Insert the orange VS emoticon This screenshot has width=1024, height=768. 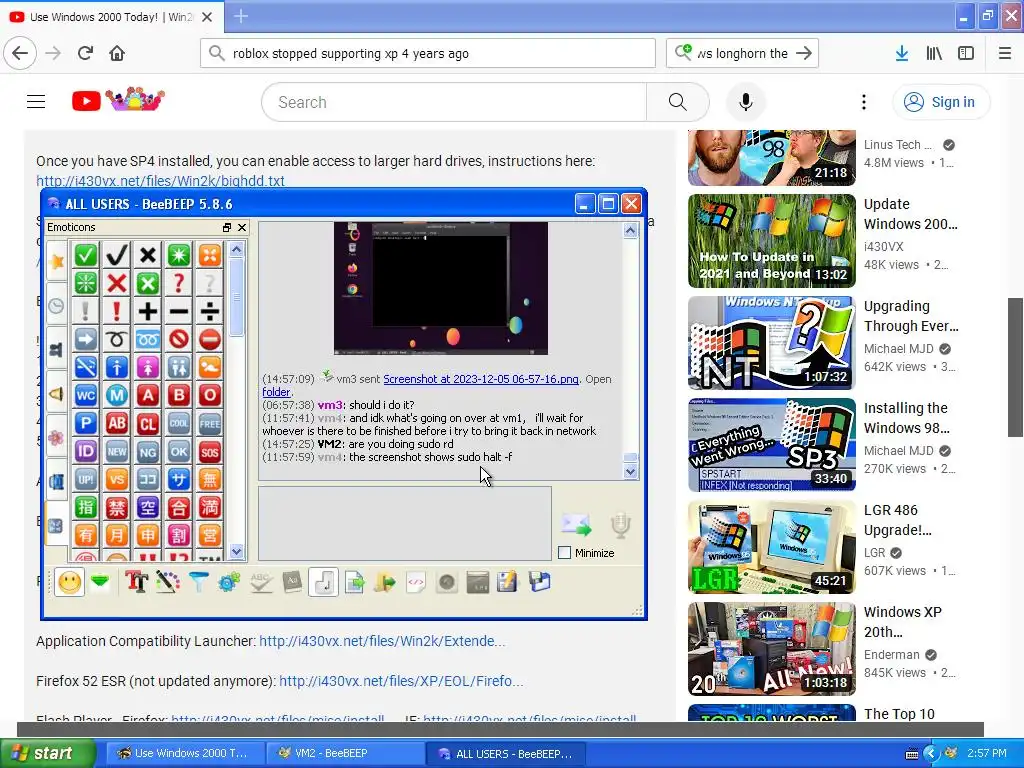[x=117, y=479]
